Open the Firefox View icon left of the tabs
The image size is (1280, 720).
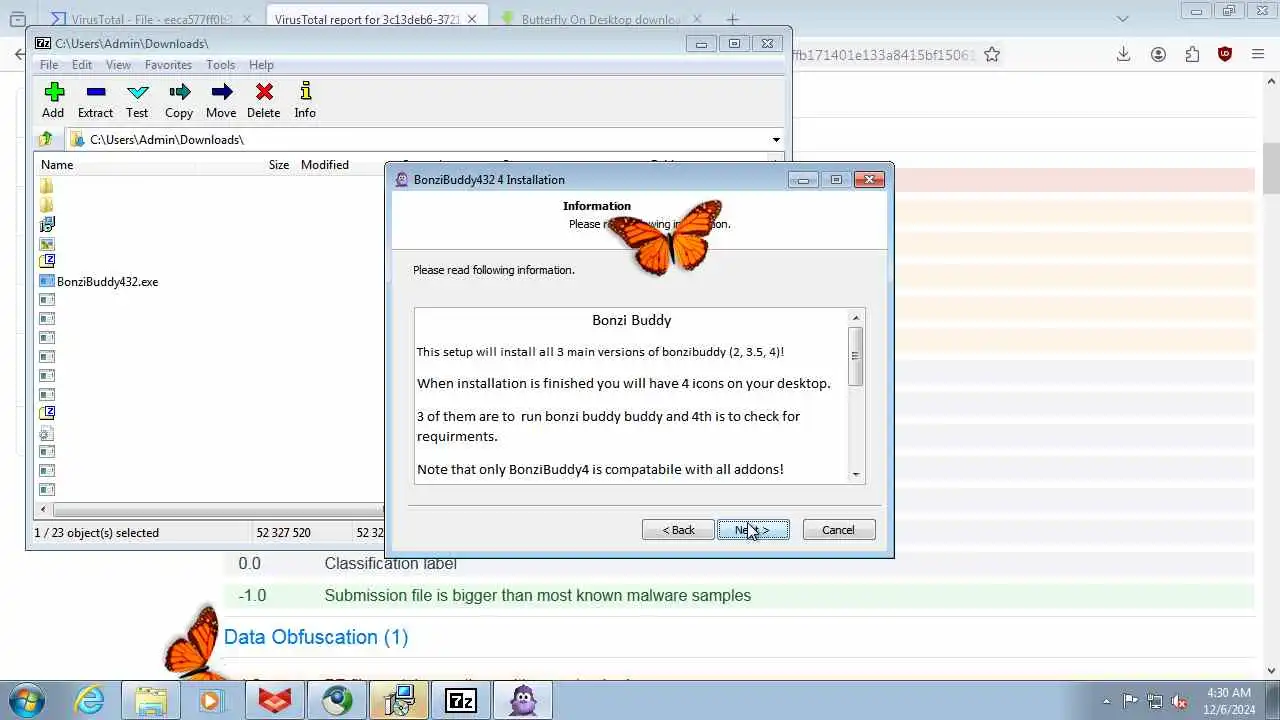tap(17, 19)
